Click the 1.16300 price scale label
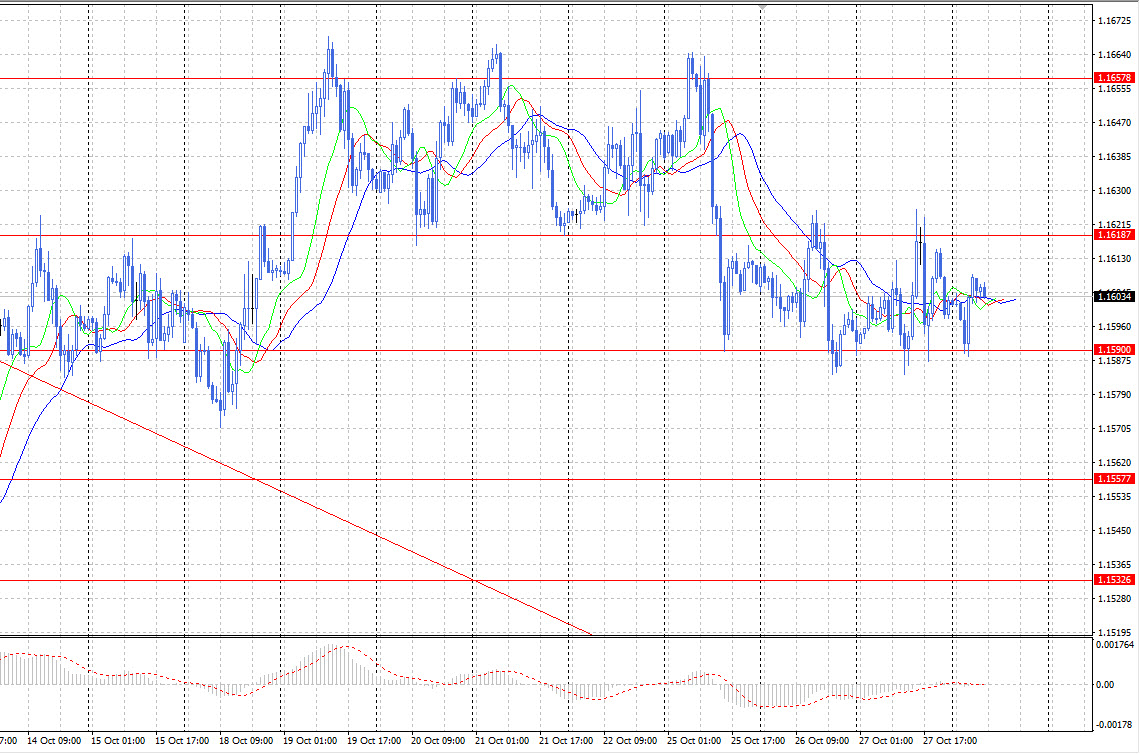Image resolution: width=1140 pixels, height=754 pixels. tap(1114, 190)
